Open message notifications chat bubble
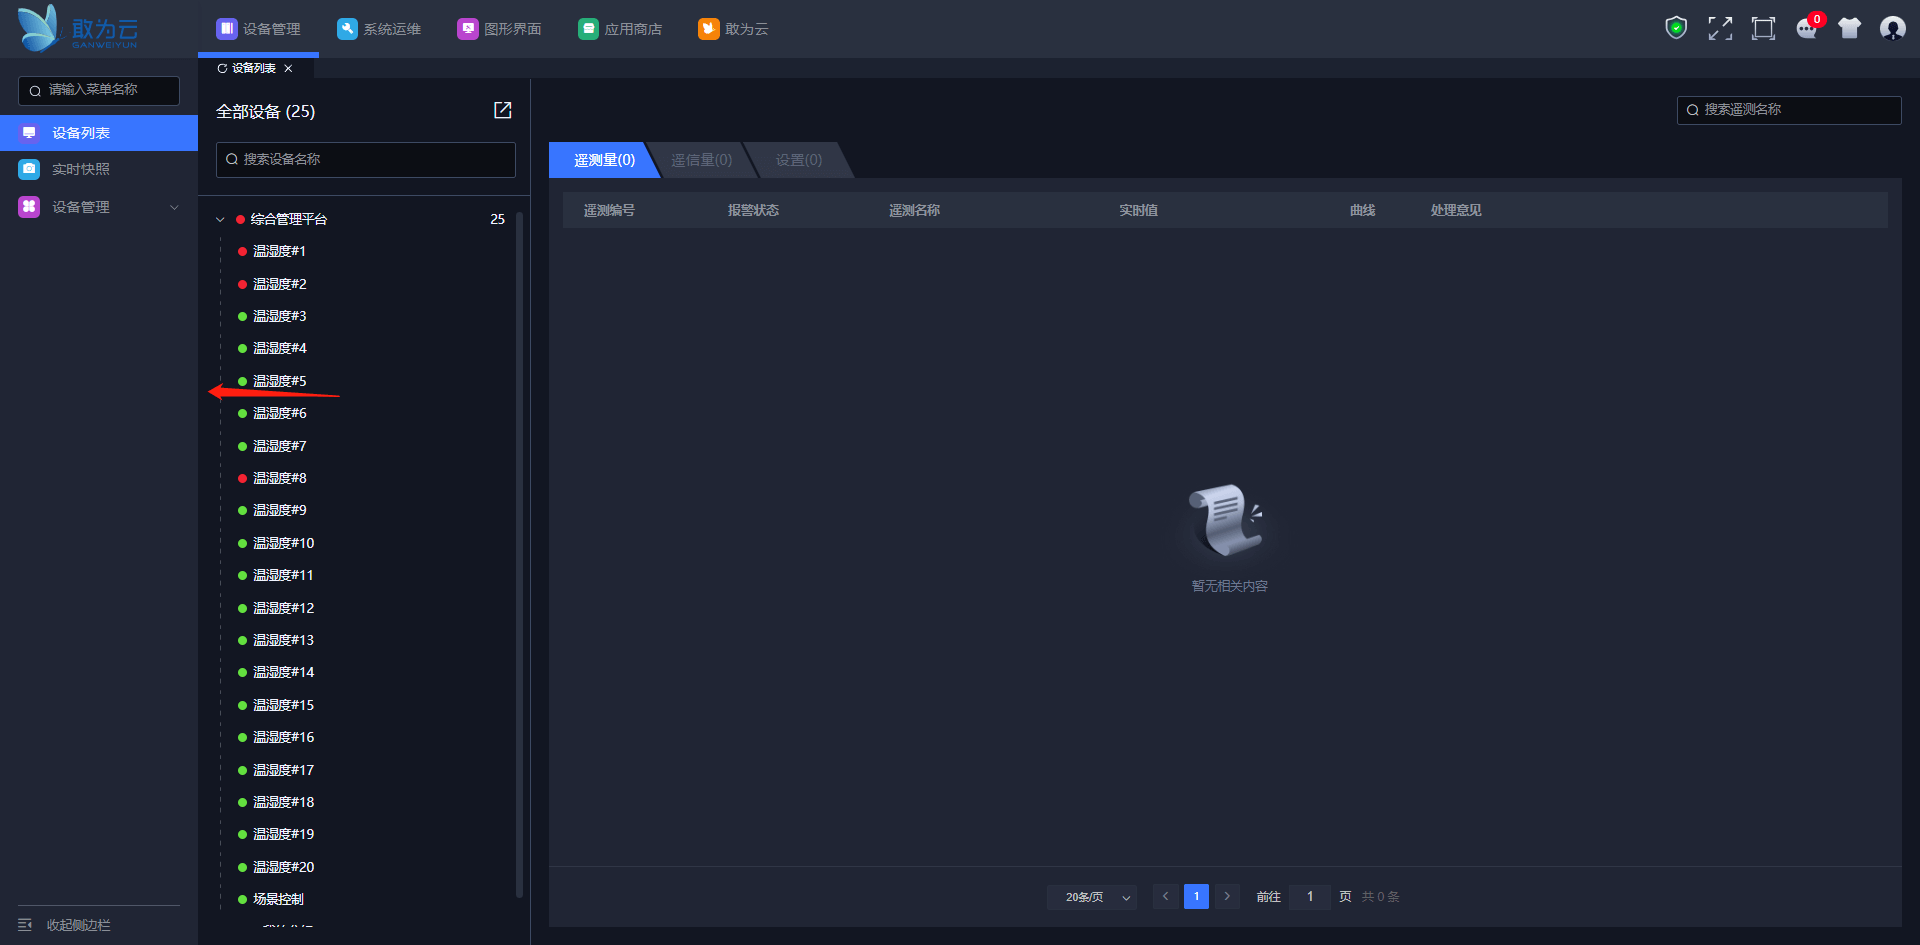Viewport: 1920px width, 945px height. pos(1807,28)
